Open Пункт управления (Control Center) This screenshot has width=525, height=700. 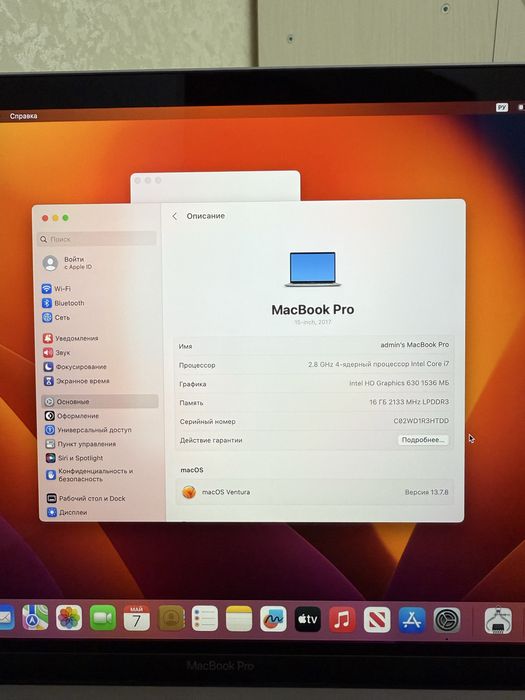click(81, 444)
